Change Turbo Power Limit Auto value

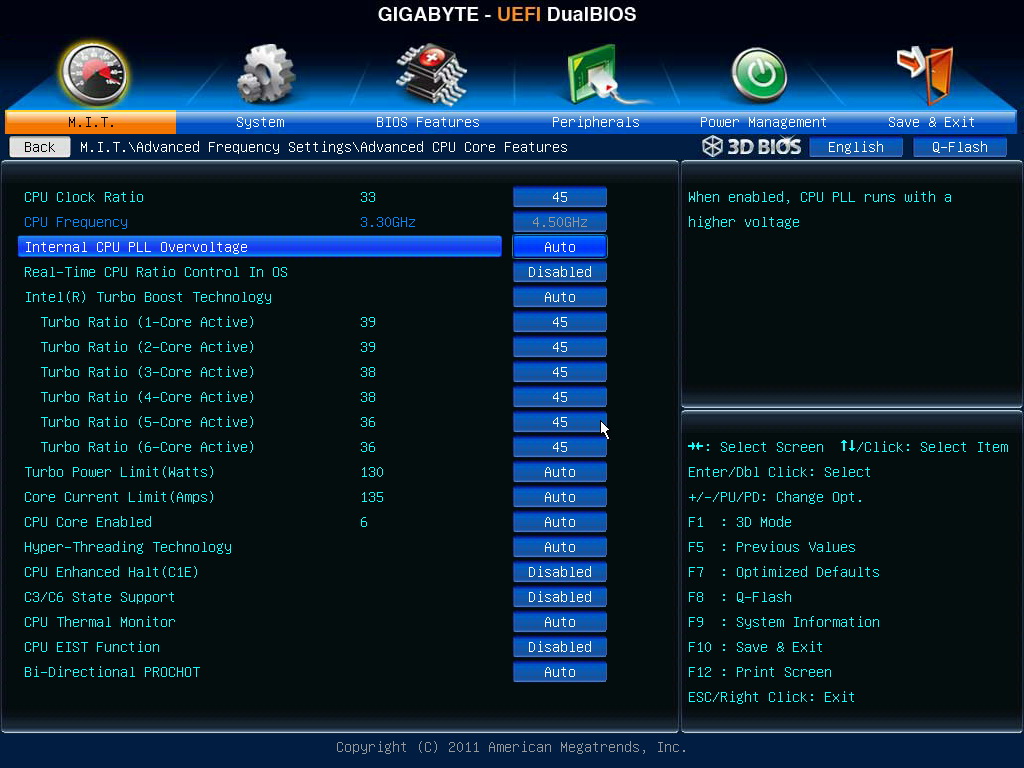(x=560, y=472)
